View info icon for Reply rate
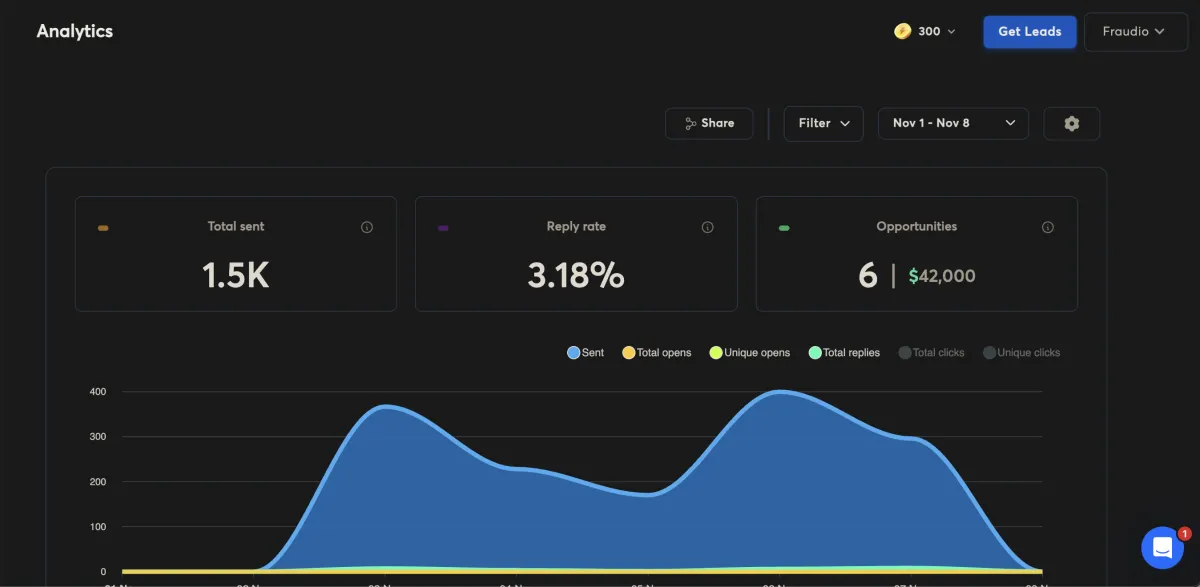This screenshot has width=1200, height=587. (708, 227)
